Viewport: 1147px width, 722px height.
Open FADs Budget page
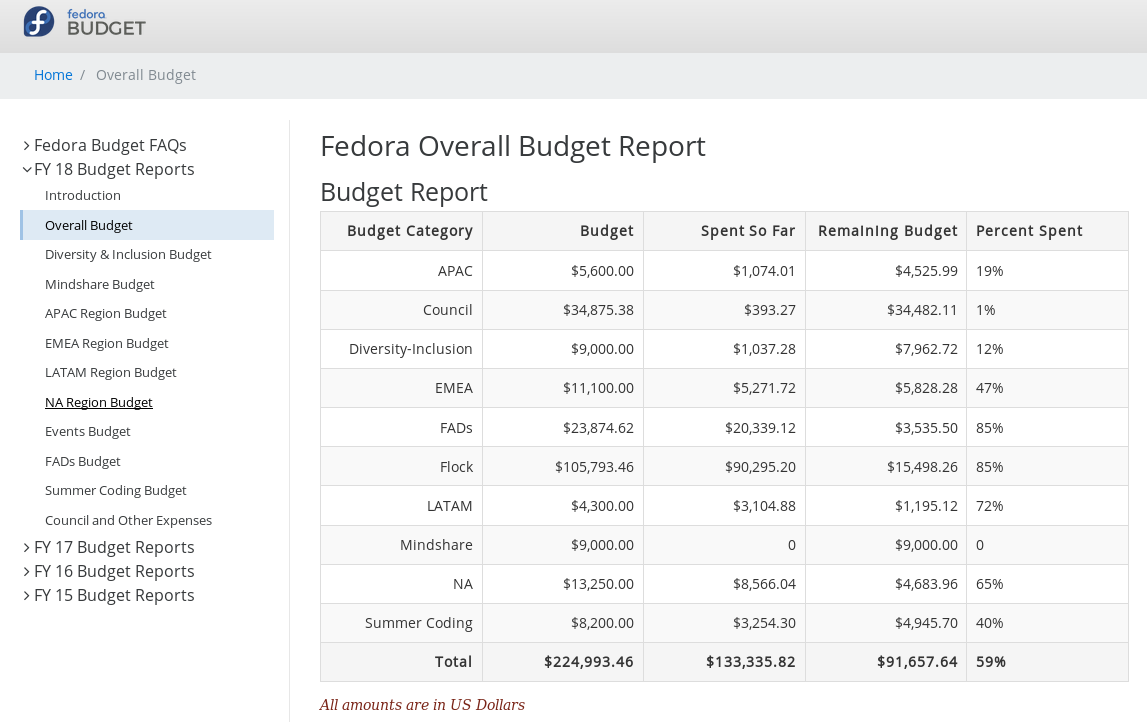tap(83, 461)
